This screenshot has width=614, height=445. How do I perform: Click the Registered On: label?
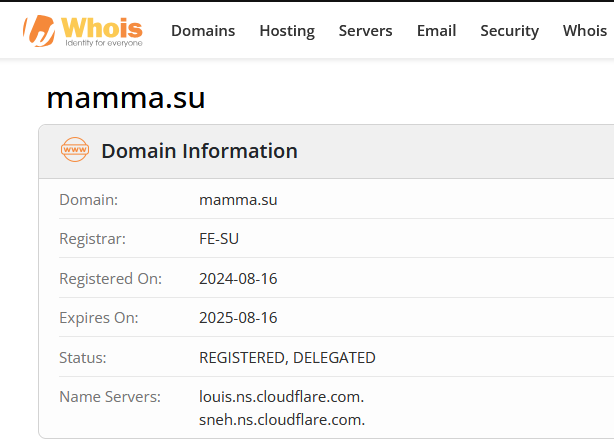click(x=110, y=279)
